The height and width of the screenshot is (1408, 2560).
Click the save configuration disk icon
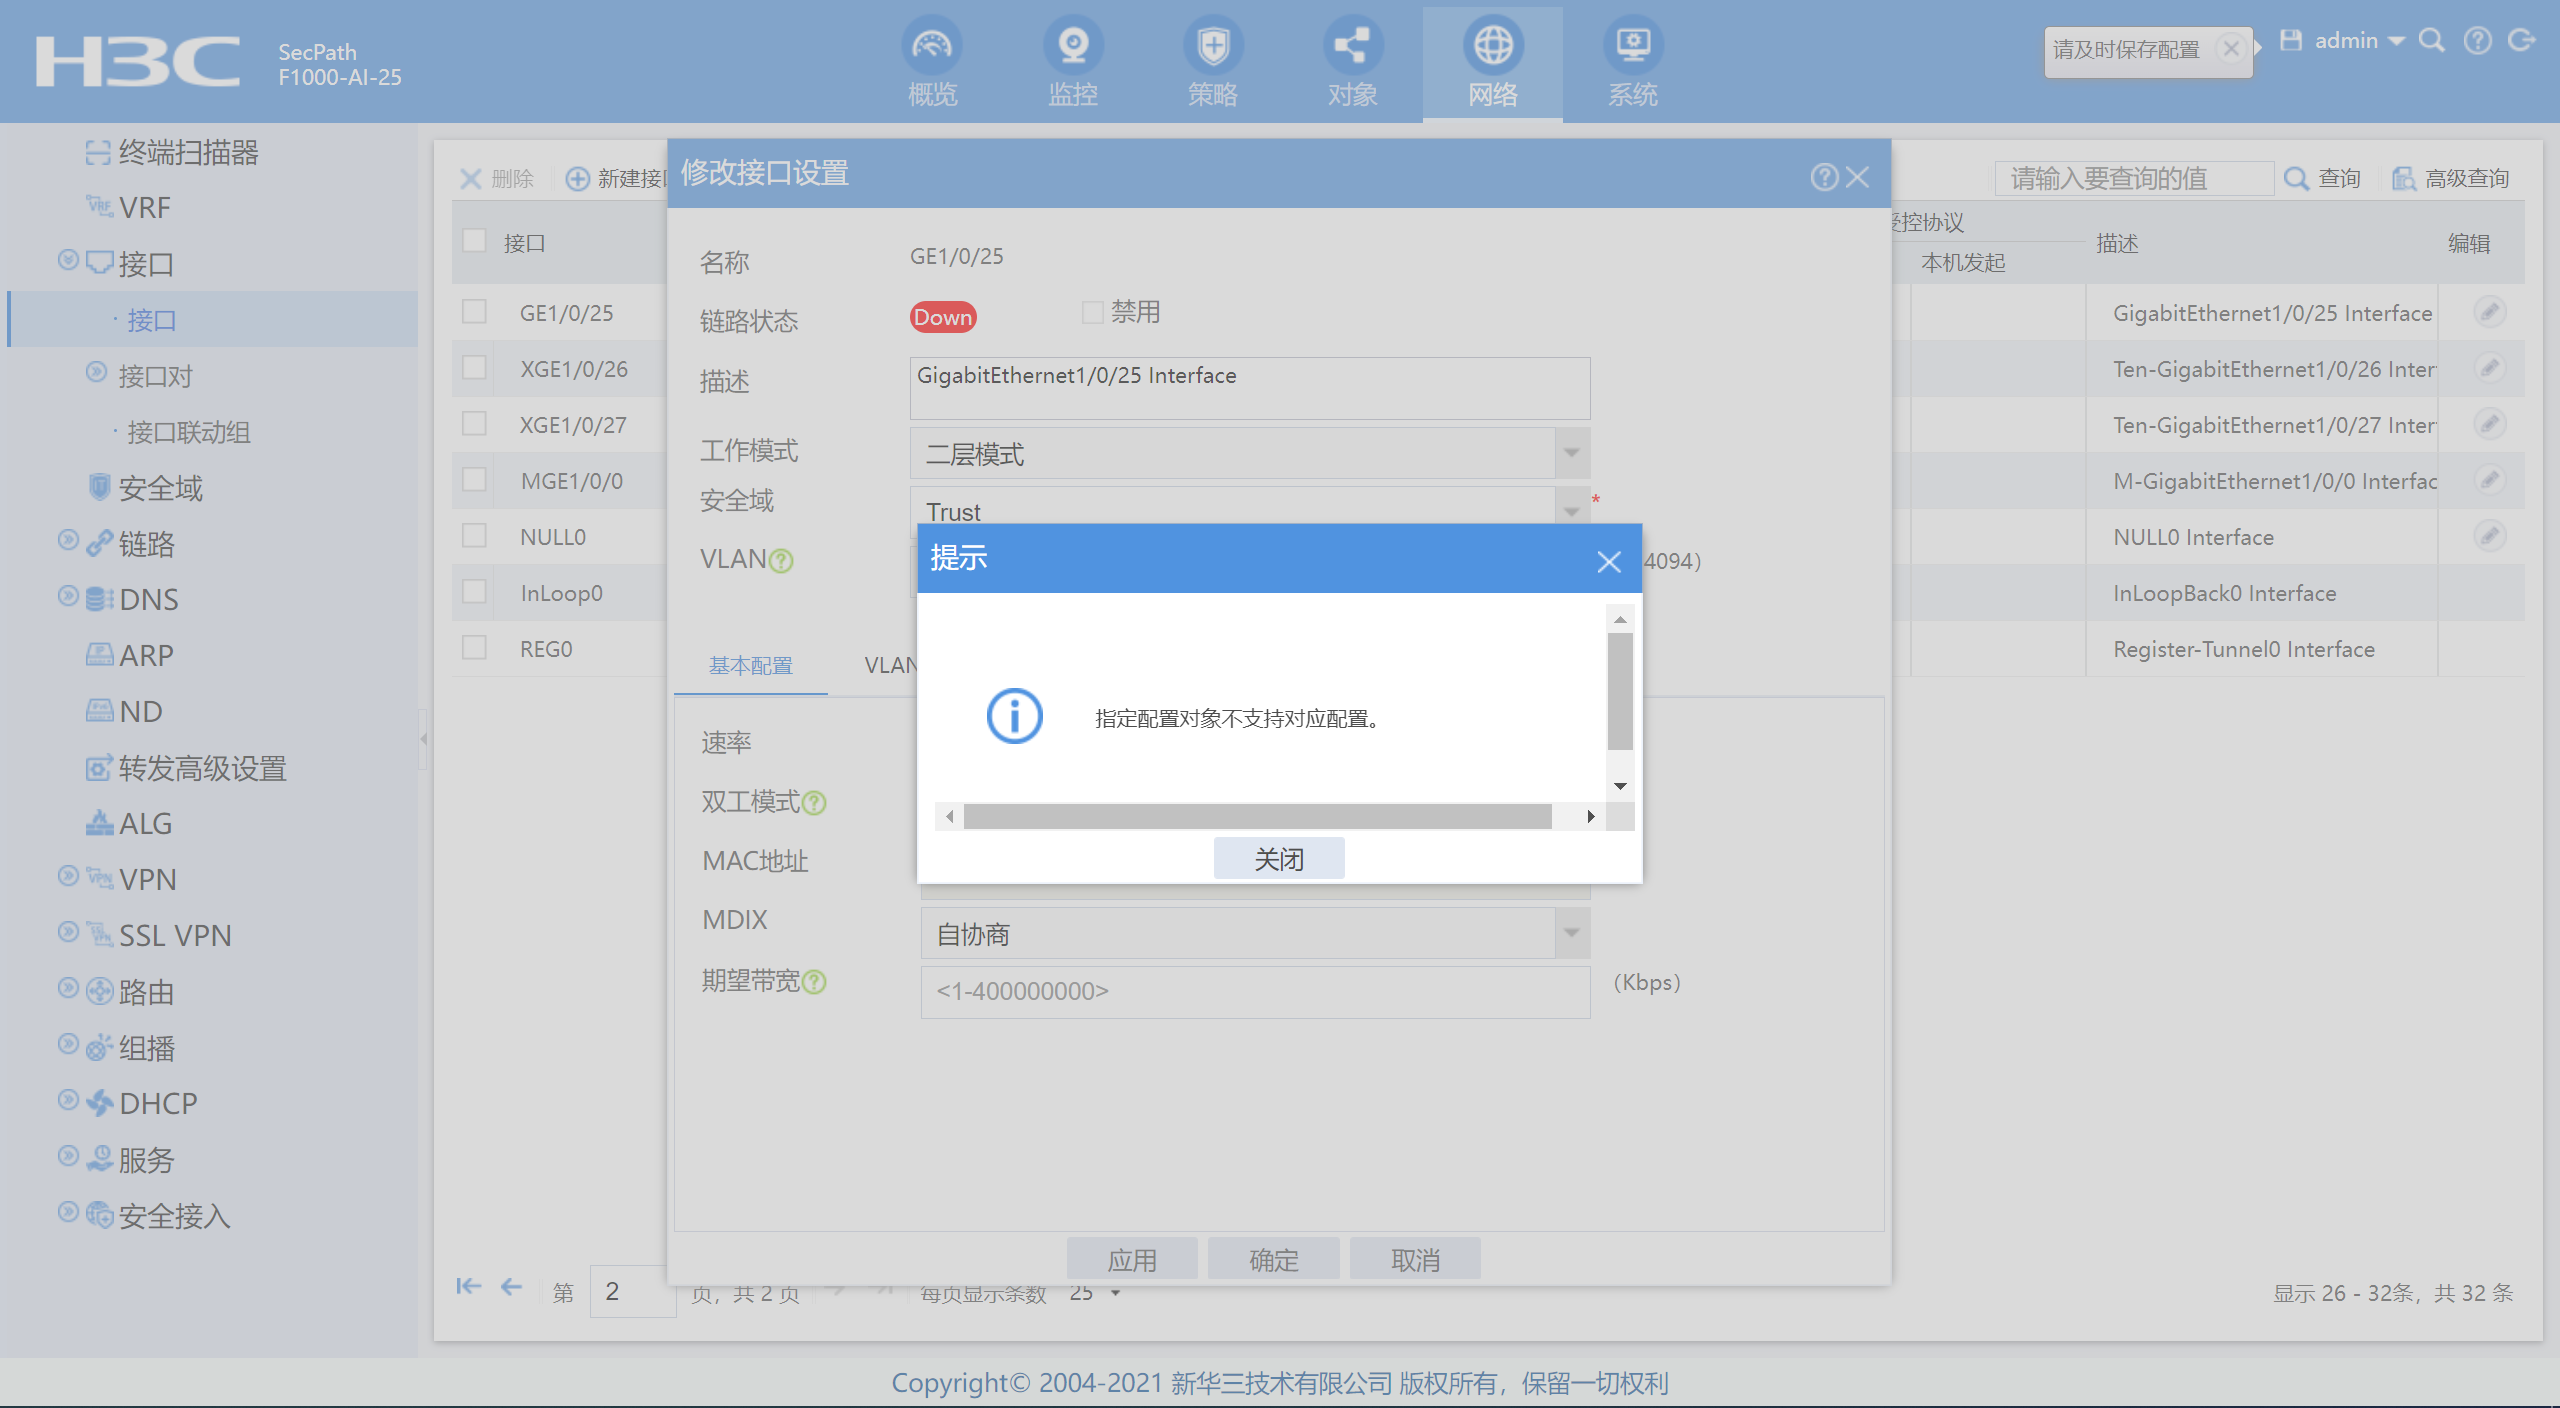[x=2291, y=40]
